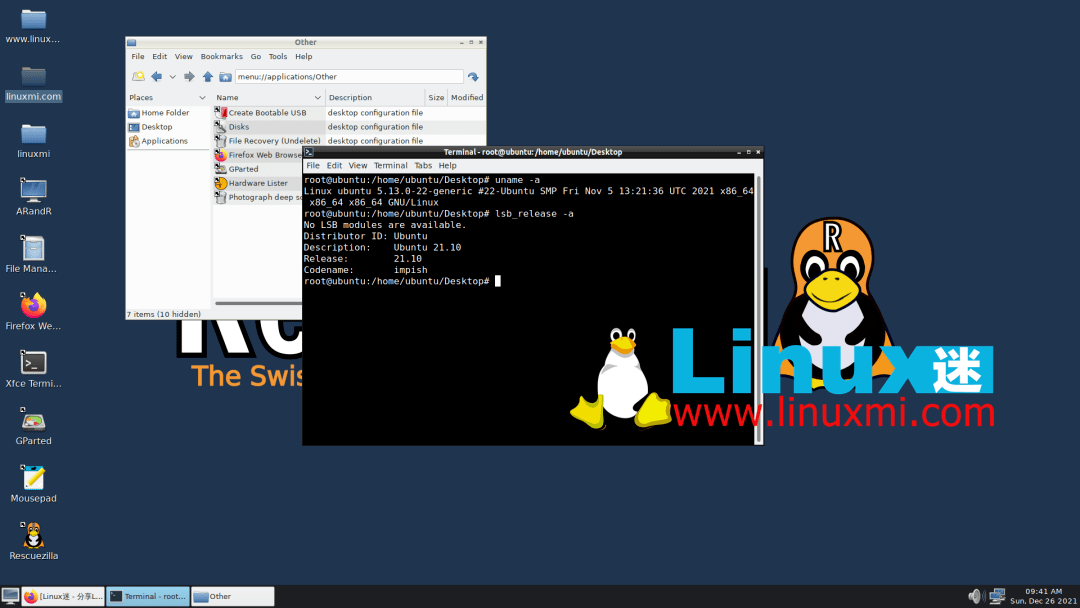Open the Tabs menu in the terminal
The width and height of the screenshot is (1080, 608).
[423, 166]
